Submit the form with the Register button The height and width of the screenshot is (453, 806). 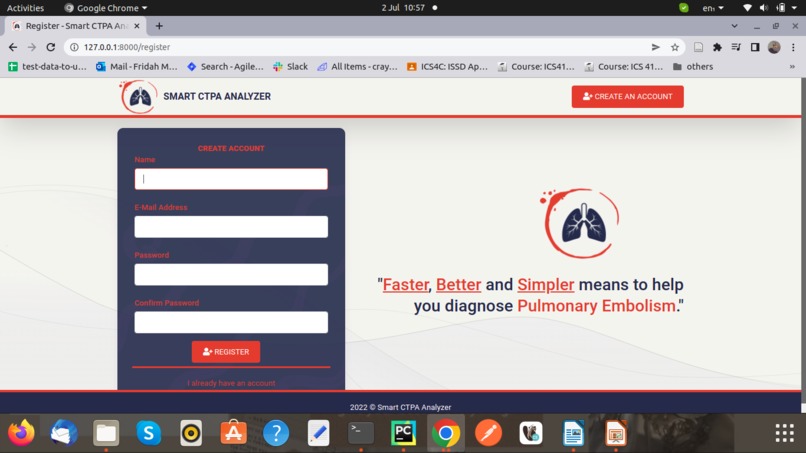tap(226, 352)
